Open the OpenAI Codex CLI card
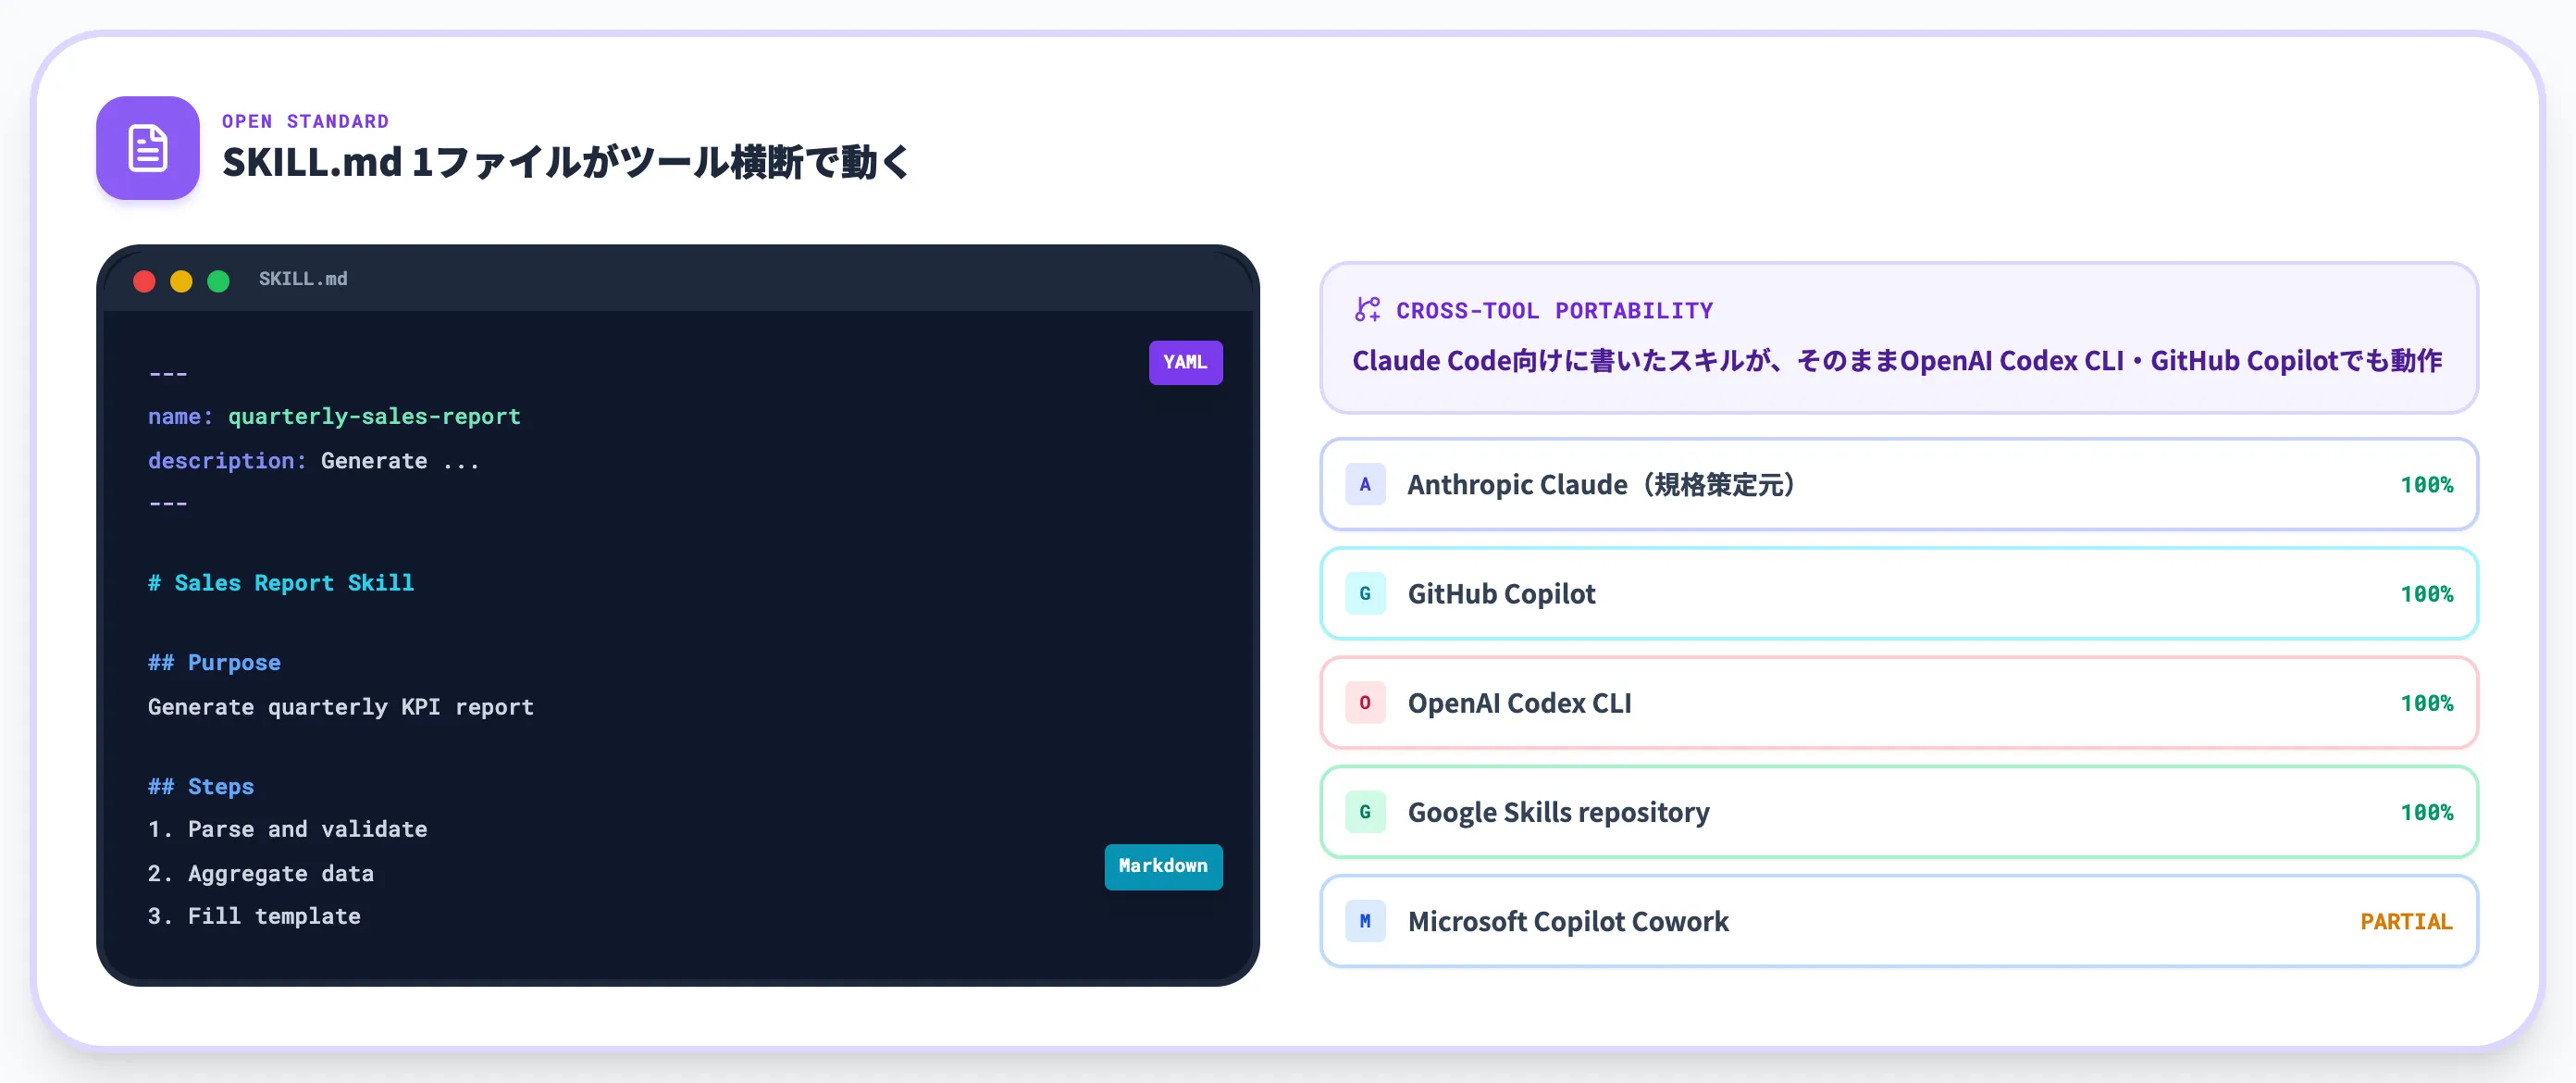Viewport: 2576px width, 1083px height. 1898,702
